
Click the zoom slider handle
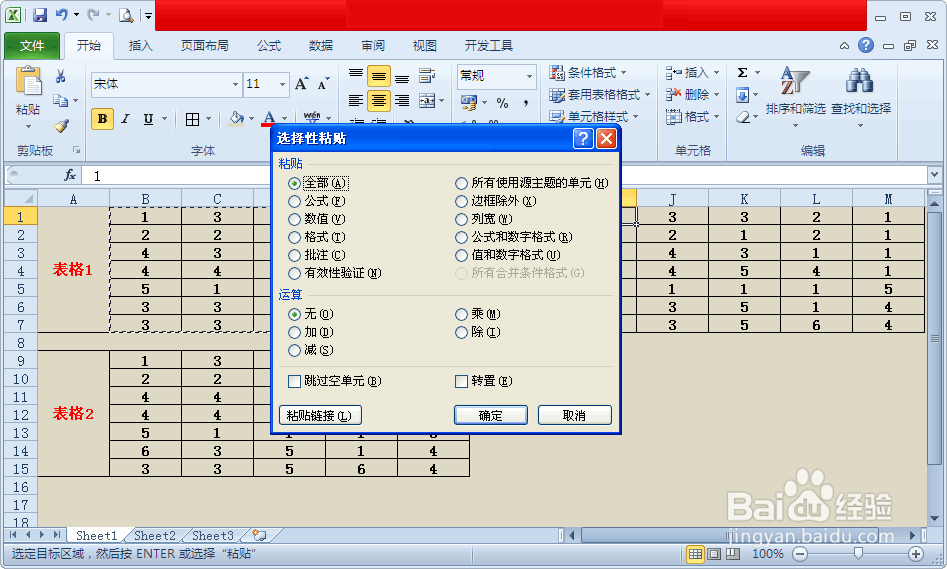858,553
